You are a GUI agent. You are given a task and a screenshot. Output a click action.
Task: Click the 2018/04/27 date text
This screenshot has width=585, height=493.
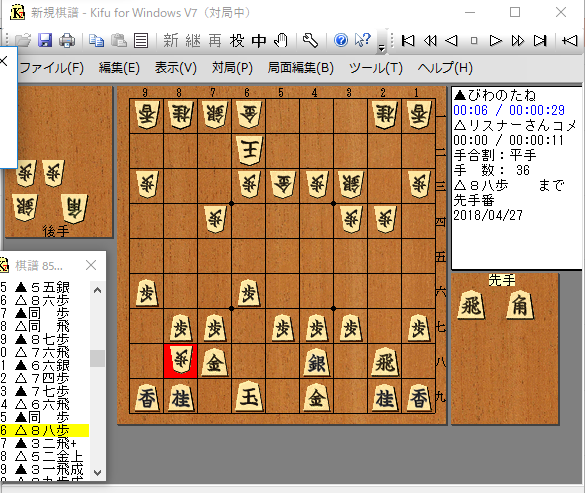point(488,215)
